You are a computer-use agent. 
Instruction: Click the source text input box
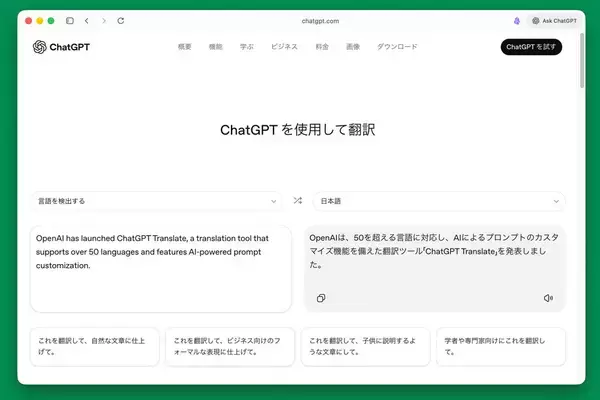[x=161, y=269]
